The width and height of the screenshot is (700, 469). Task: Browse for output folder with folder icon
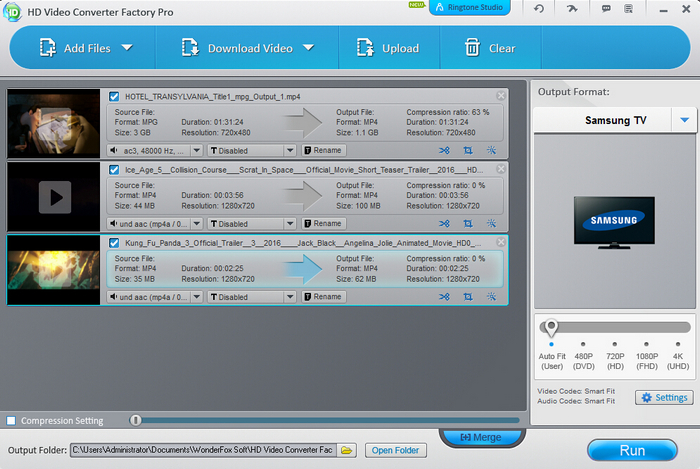point(346,450)
